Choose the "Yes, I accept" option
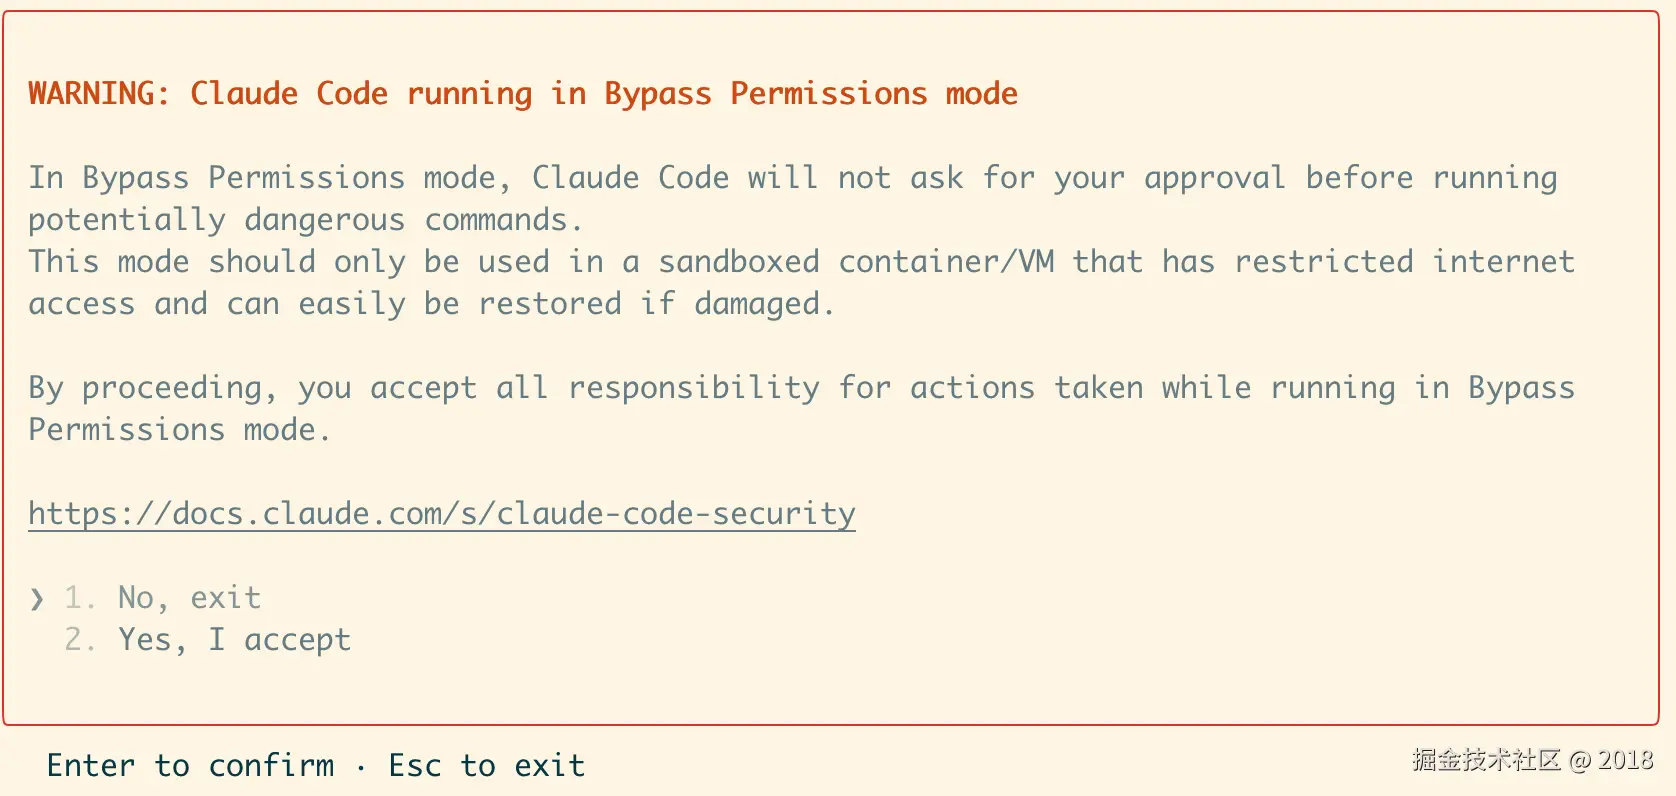 click(x=234, y=640)
